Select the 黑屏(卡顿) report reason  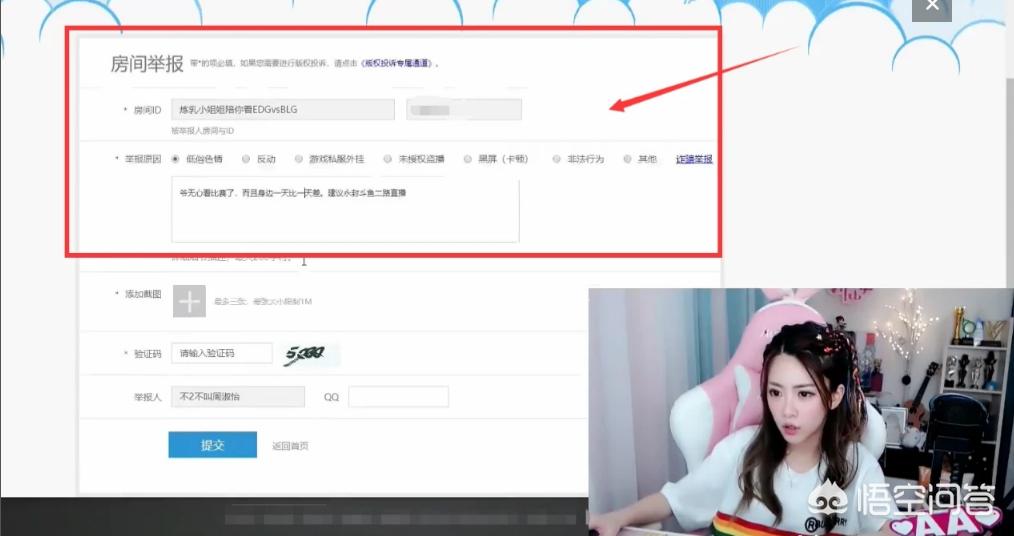468,159
